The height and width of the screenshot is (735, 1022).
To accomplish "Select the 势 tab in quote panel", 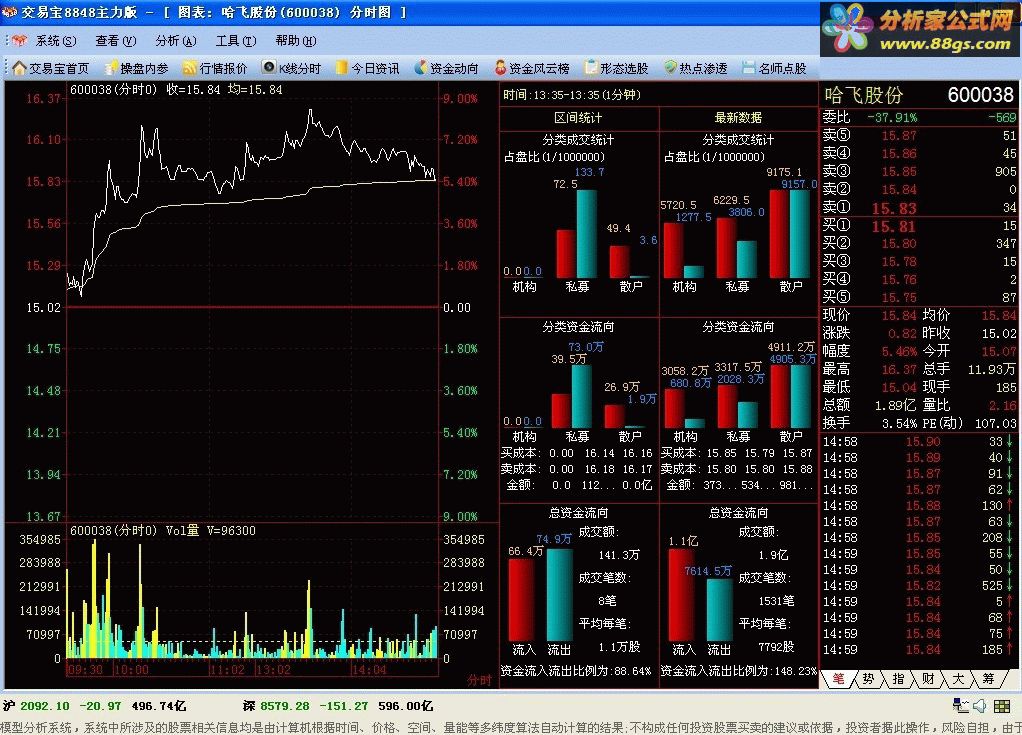I will pyautogui.click(x=868, y=679).
